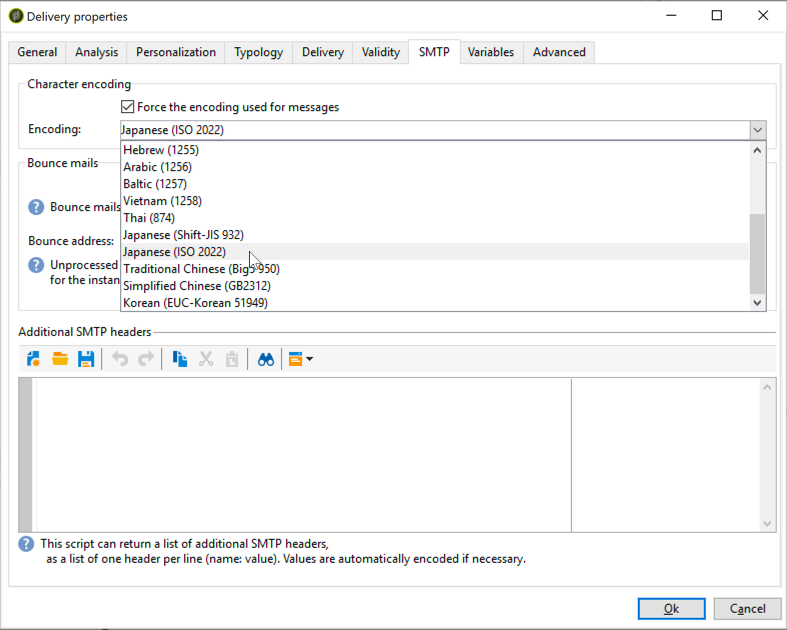Viewport: 787px width, 630px height.
Task: Select Japanese (Shift-JIS 932) encoding
Action: tap(435, 235)
